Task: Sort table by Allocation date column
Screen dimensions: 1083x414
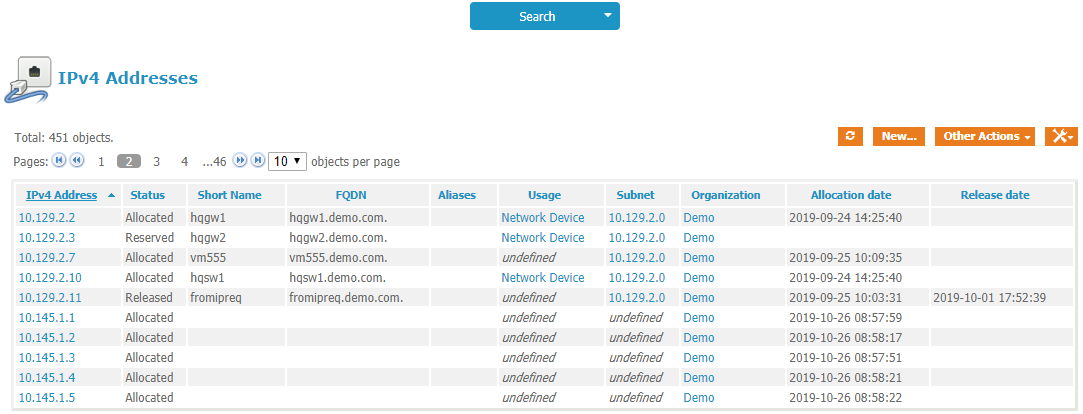Action: pos(850,195)
